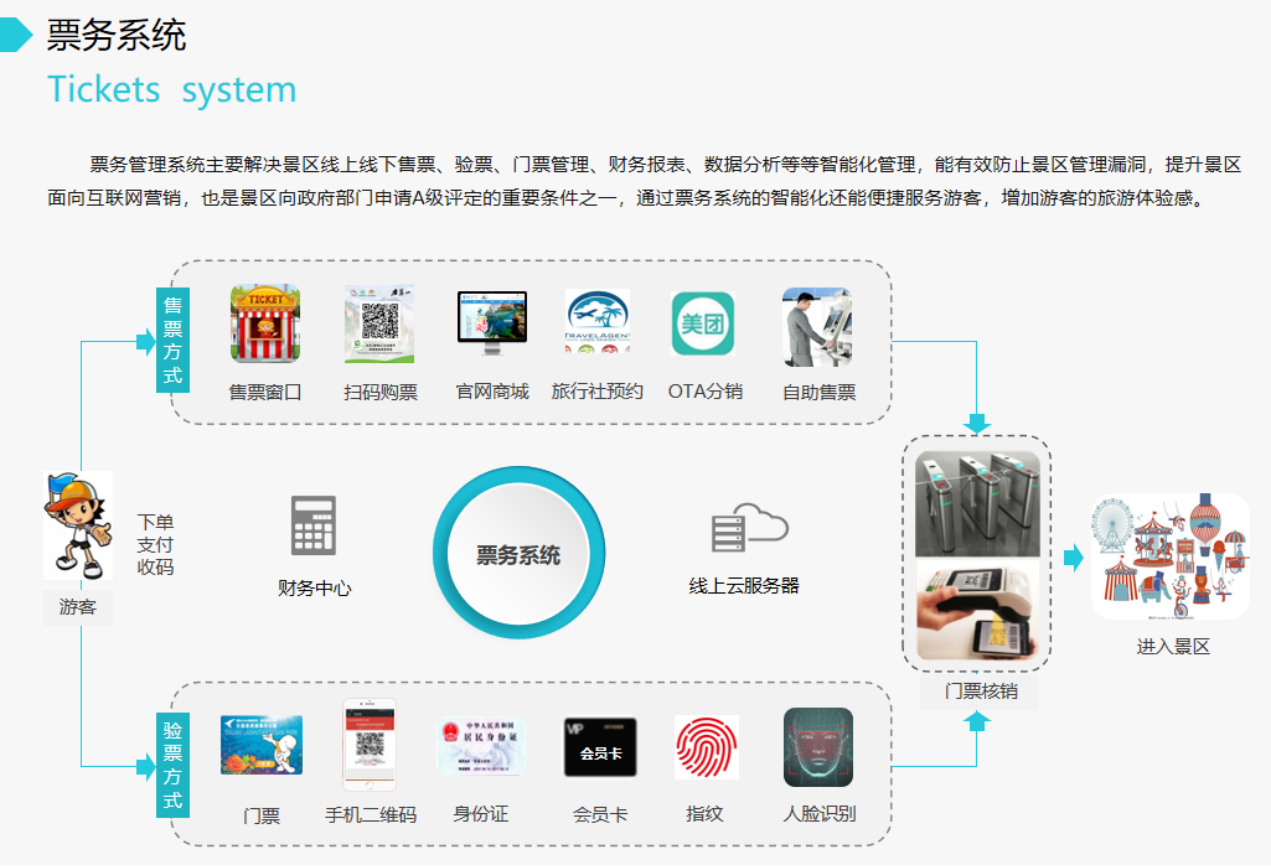Click the central 票务系统 circle button
1271x866 pixels.
tap(518, 554)
